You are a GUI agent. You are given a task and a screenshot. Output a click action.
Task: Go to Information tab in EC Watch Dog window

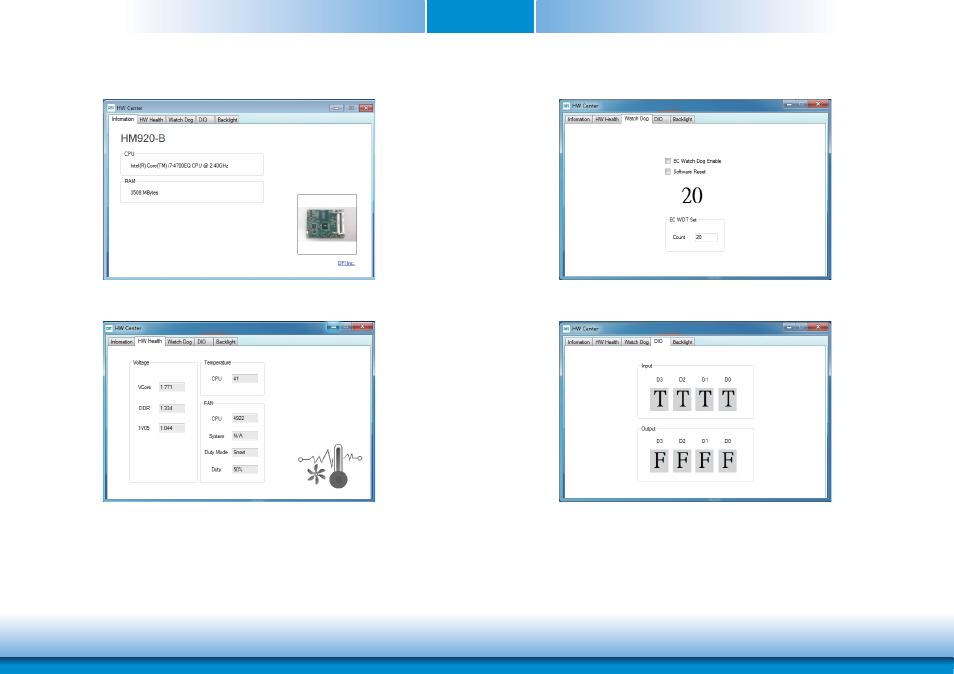coord(579,119)
